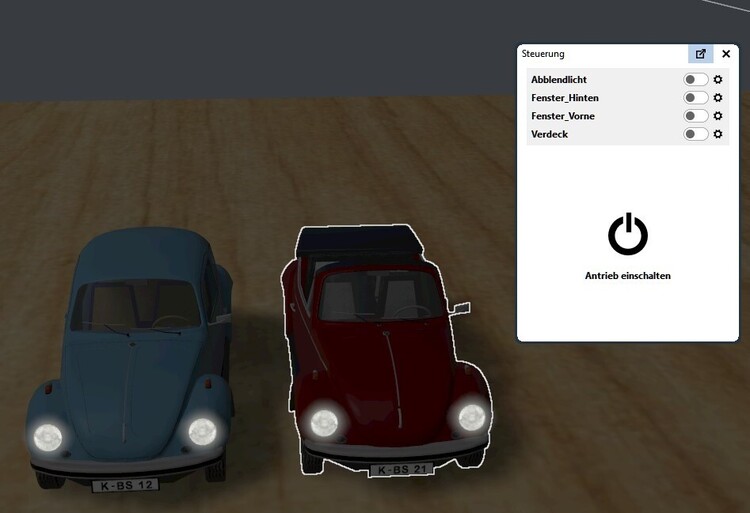
Task: Toggle the Abblendlicht switch
Action: (x=695, y=79)
